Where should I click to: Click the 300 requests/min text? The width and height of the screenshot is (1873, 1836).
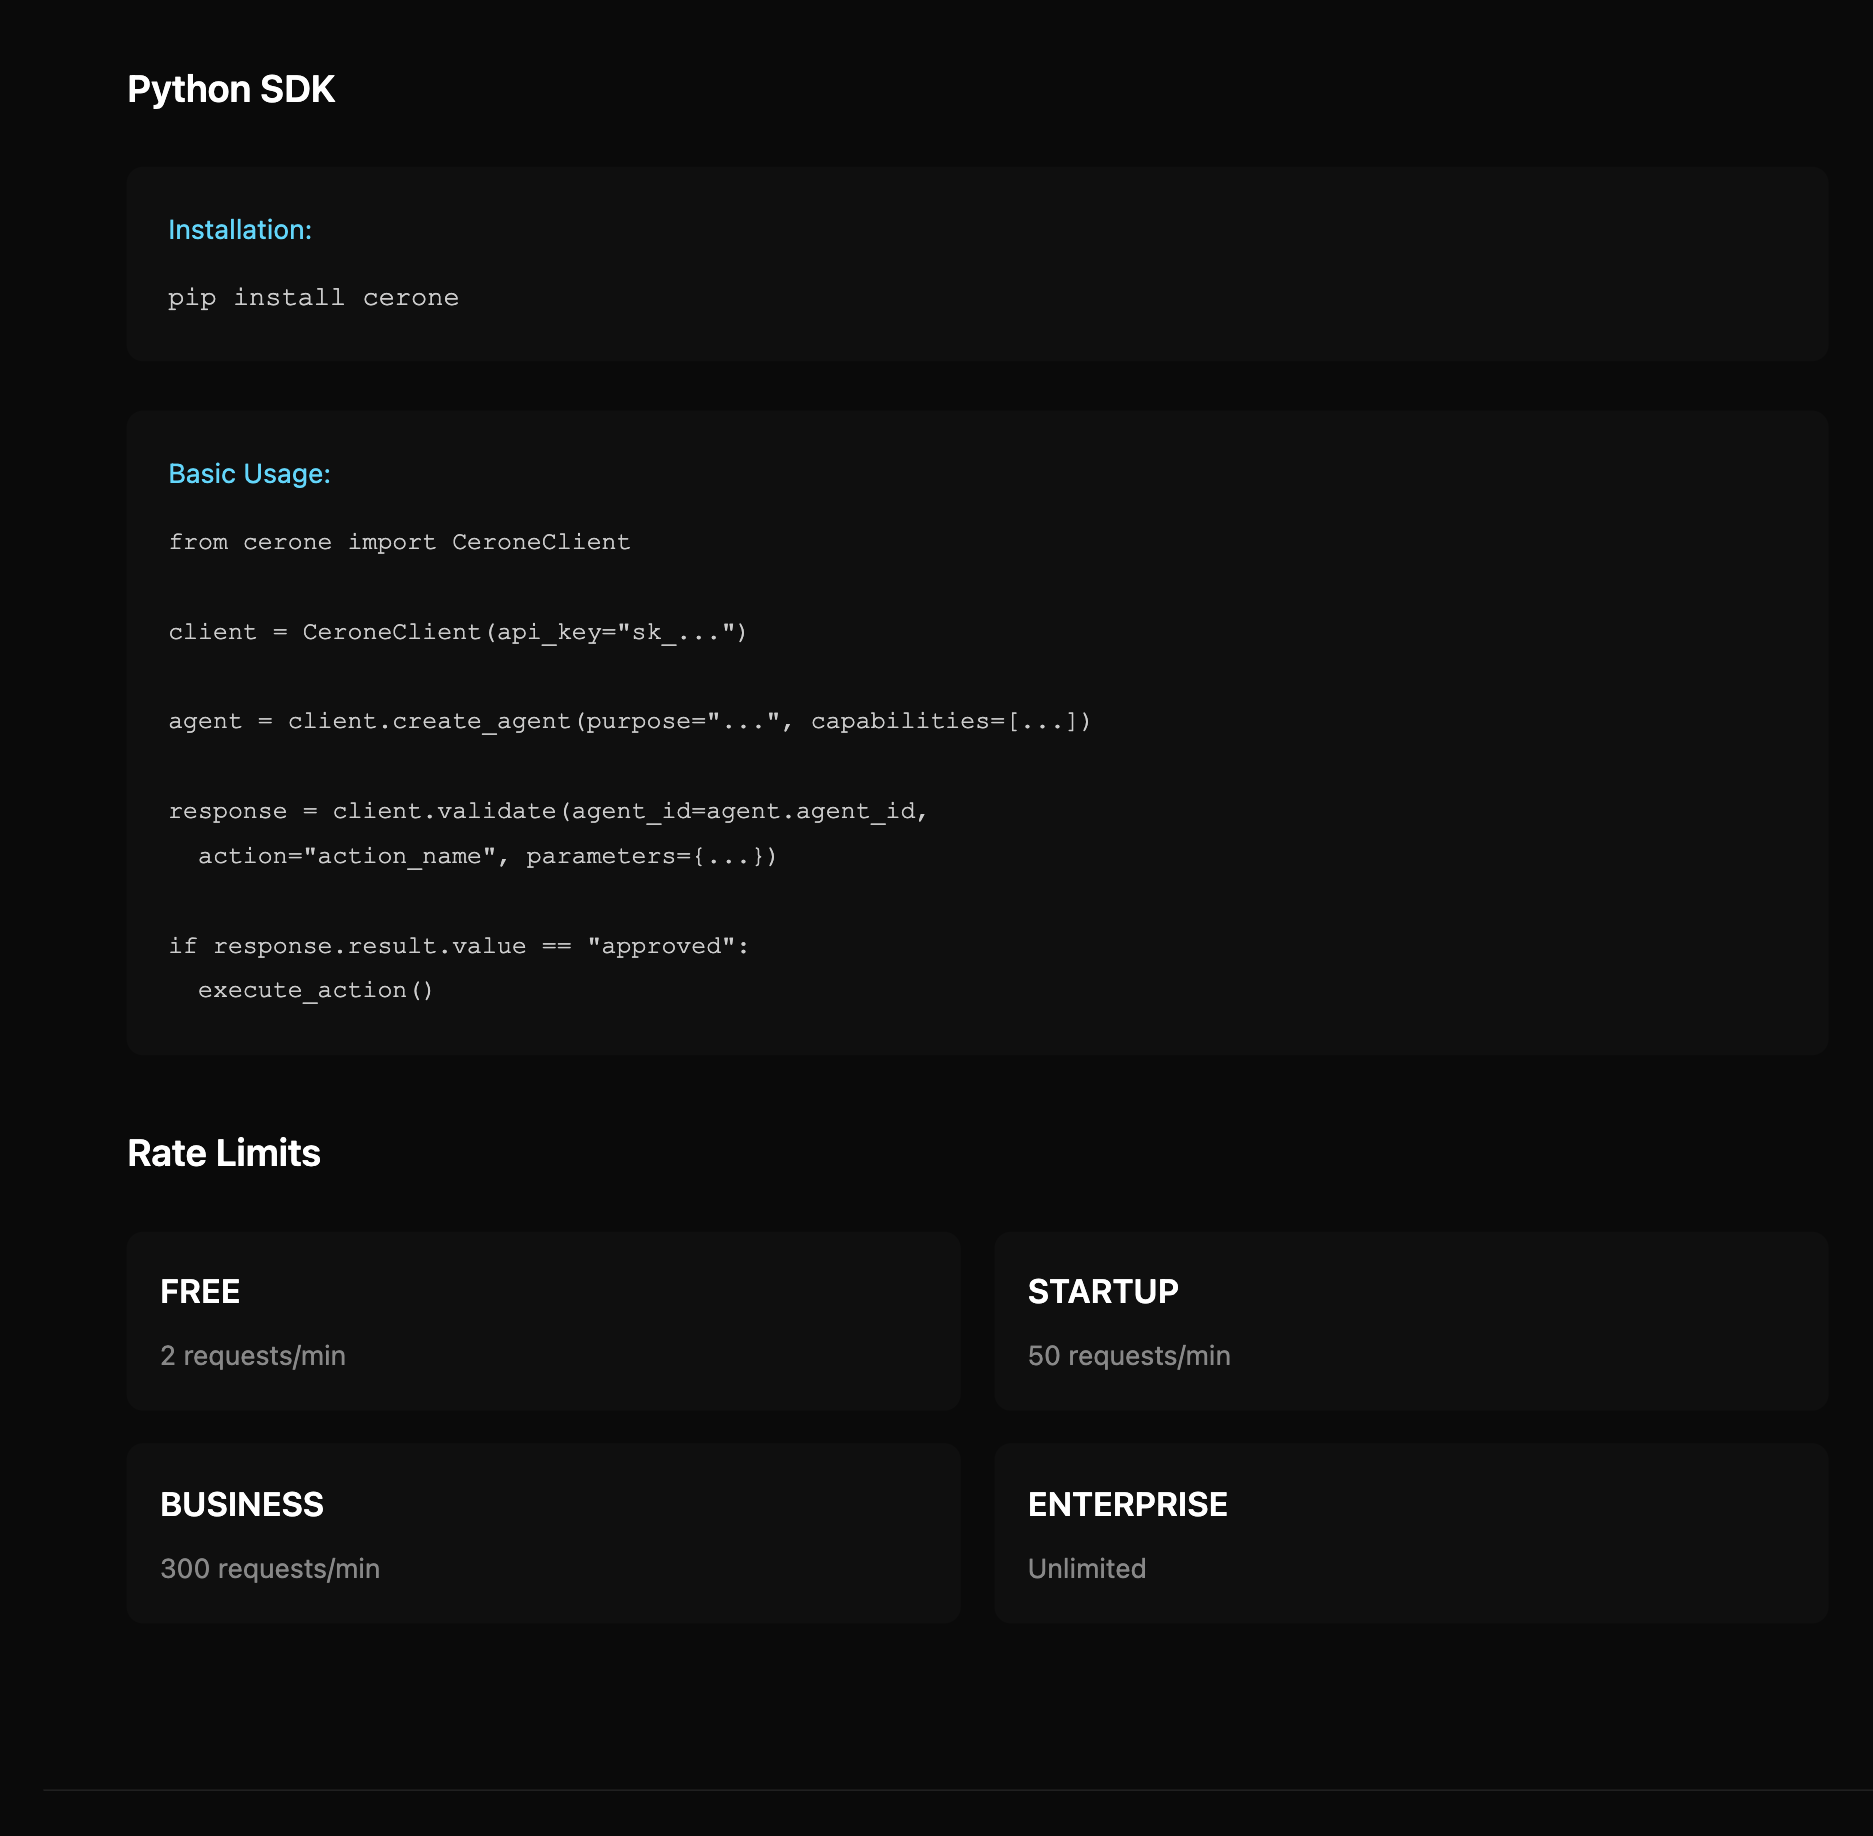tap(270, 1569)
